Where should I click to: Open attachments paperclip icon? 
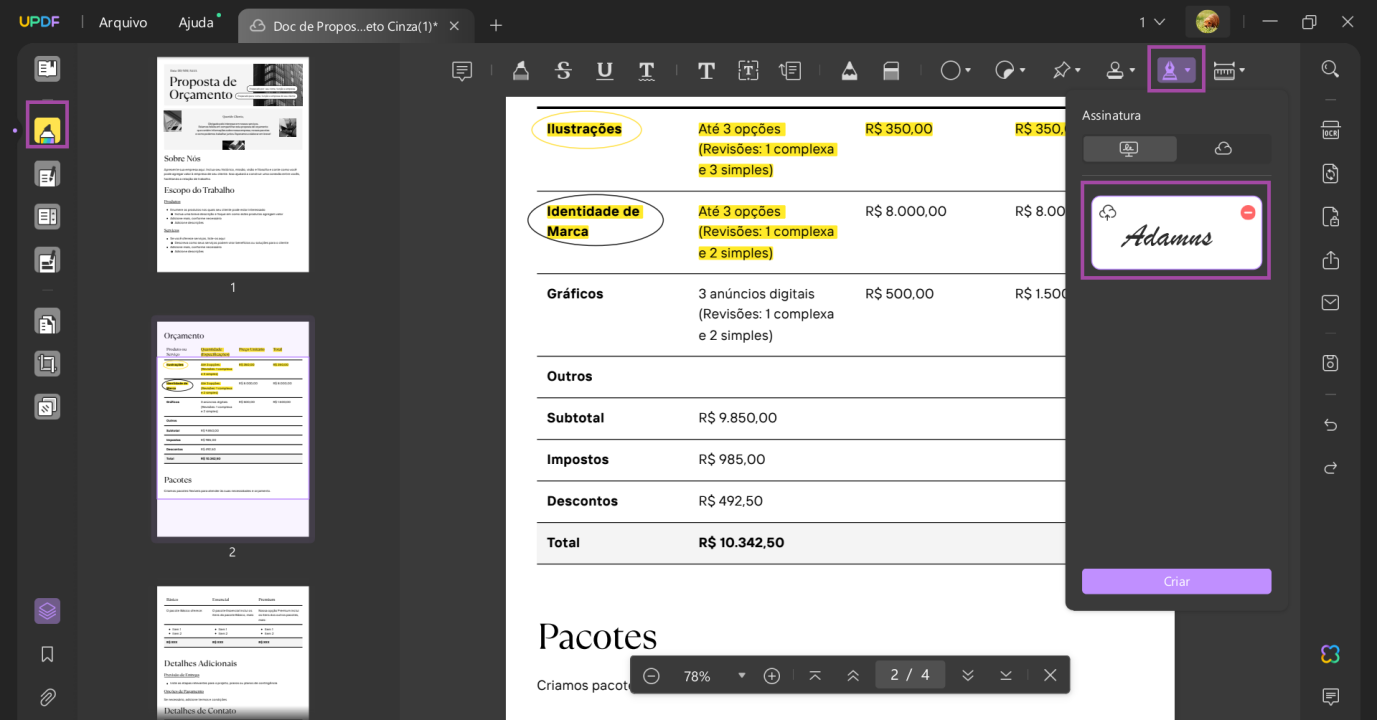47,697
